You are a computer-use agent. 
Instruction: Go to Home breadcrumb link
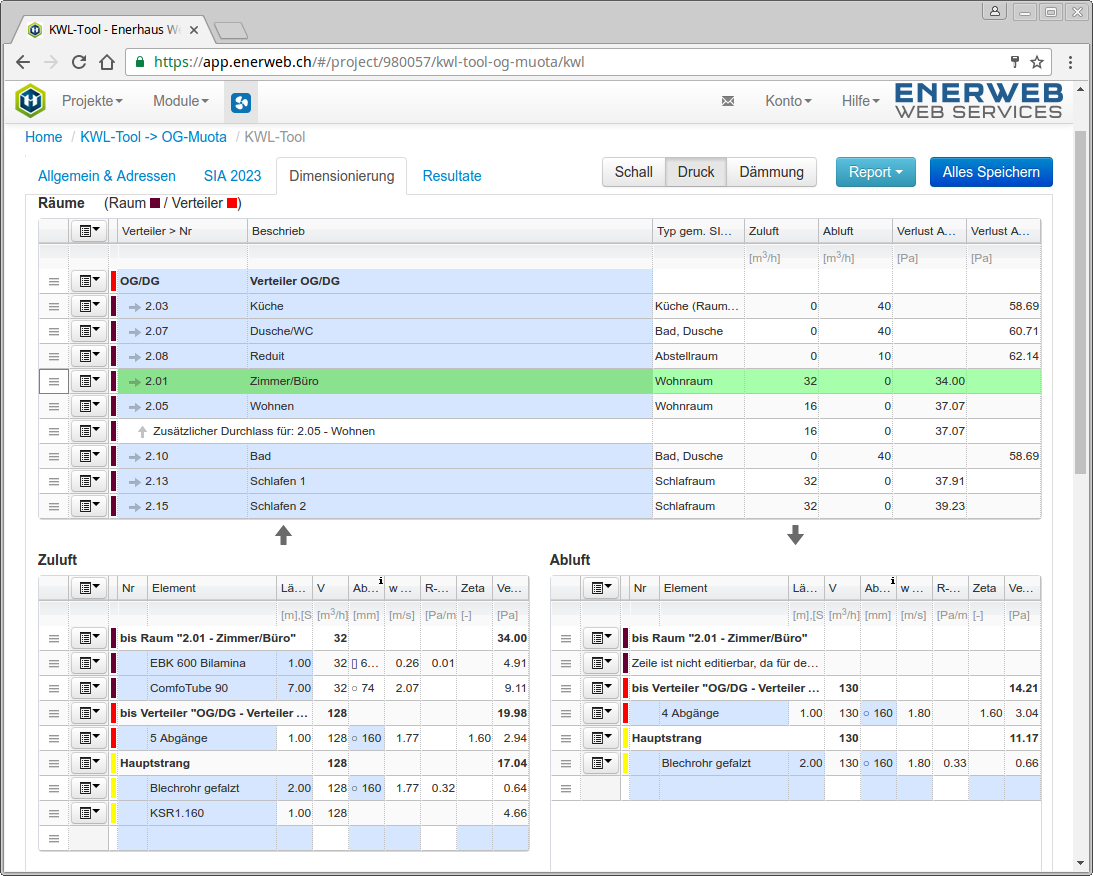point(44,137)
